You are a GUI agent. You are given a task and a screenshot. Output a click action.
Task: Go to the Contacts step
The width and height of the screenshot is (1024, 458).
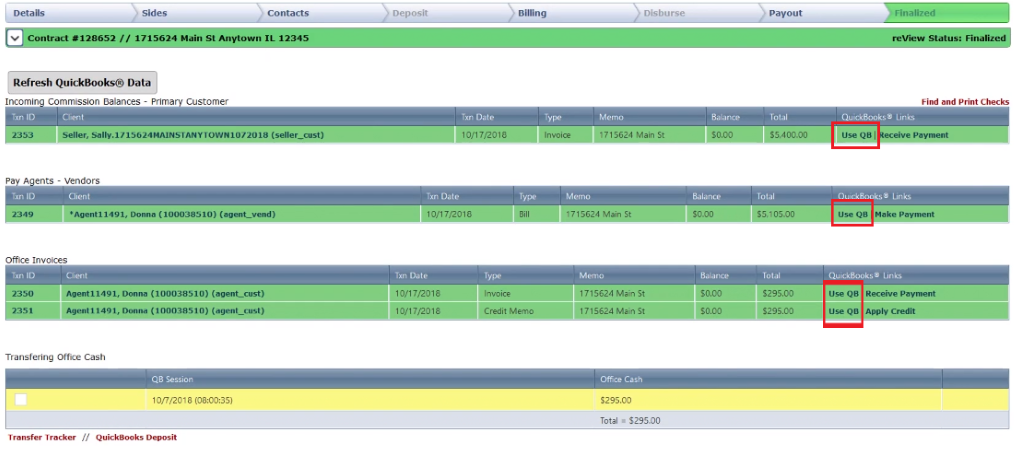[x=288, y=13]
